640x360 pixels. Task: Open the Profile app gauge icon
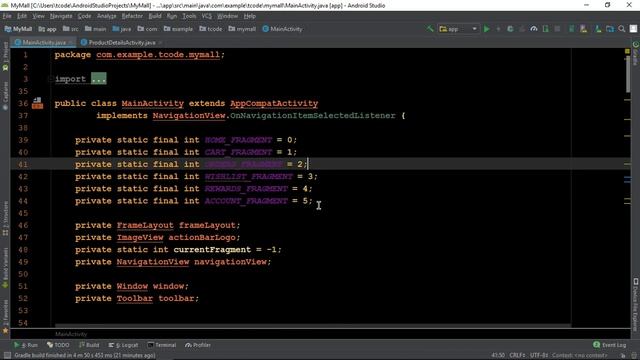pyautogui.click(x=534, y=29)
